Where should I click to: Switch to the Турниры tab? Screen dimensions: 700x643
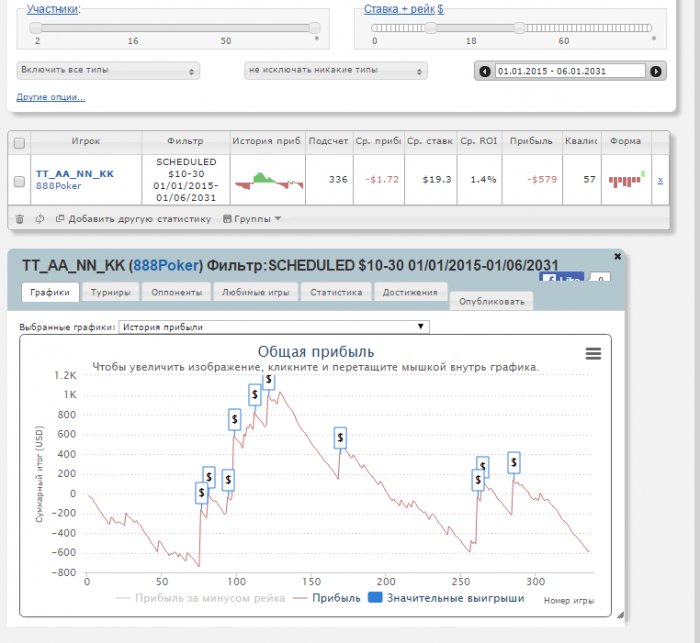[110, 292]
